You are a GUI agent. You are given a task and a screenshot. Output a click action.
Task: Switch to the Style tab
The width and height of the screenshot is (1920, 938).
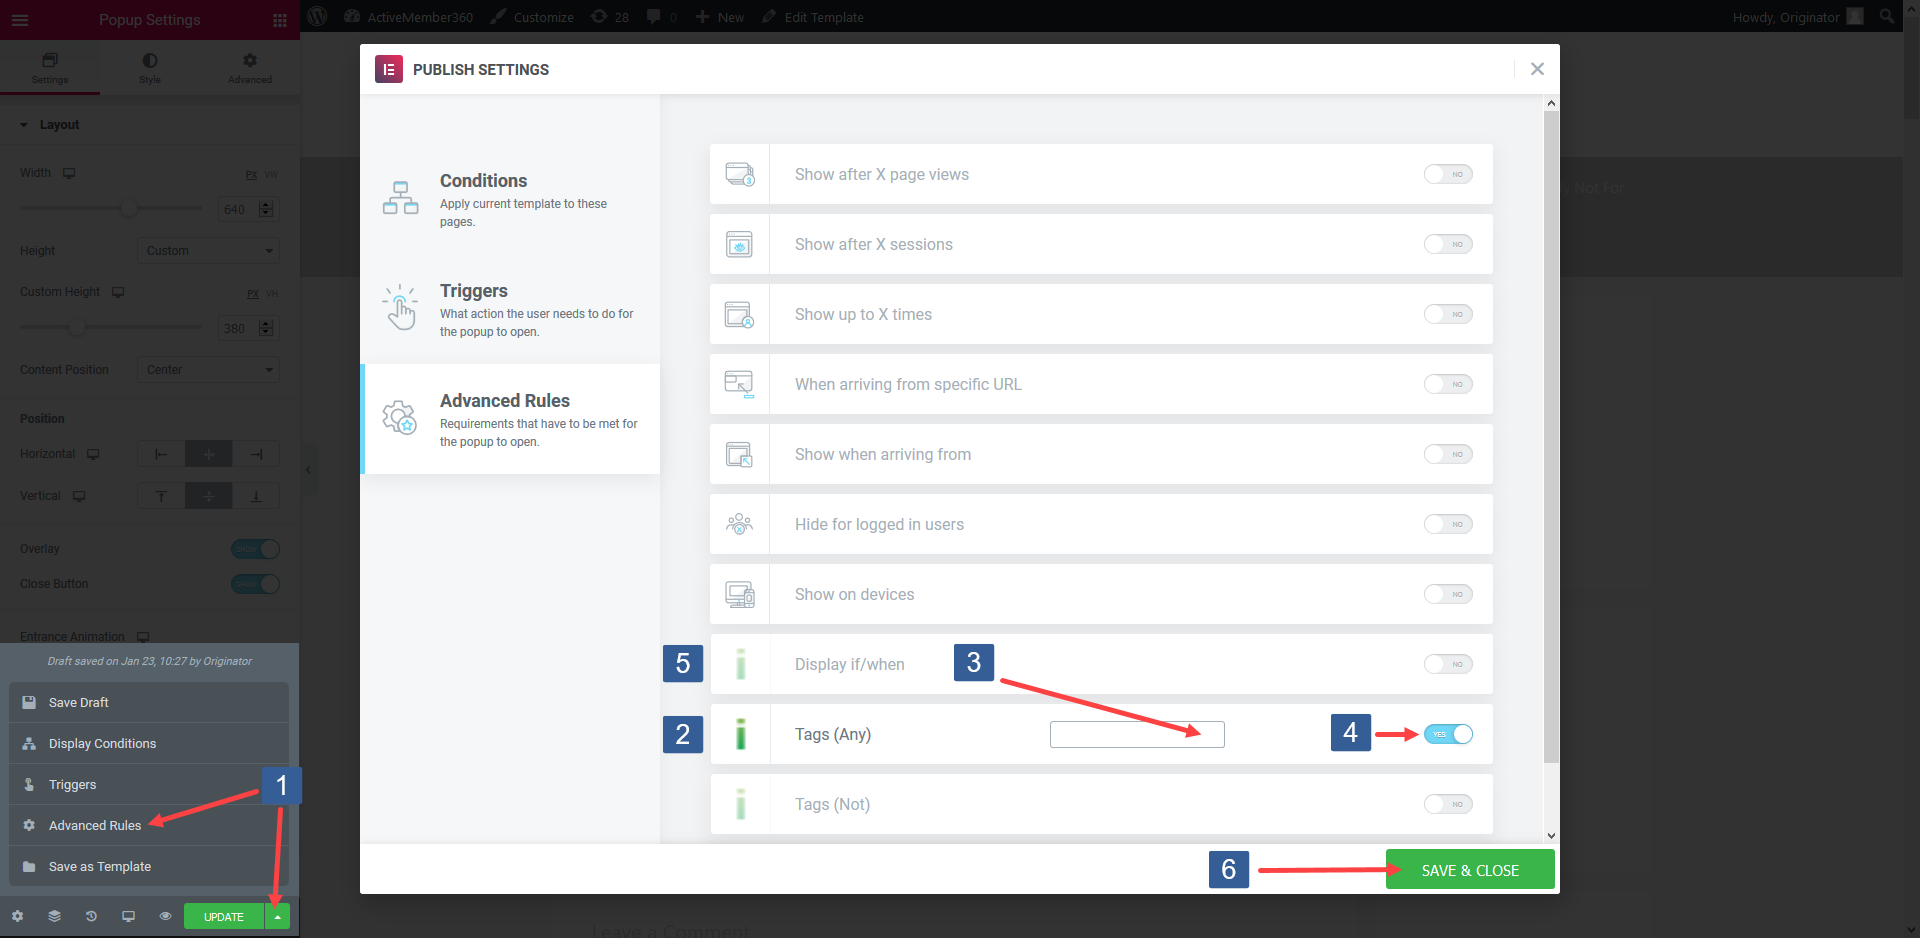tap(149, 67)
